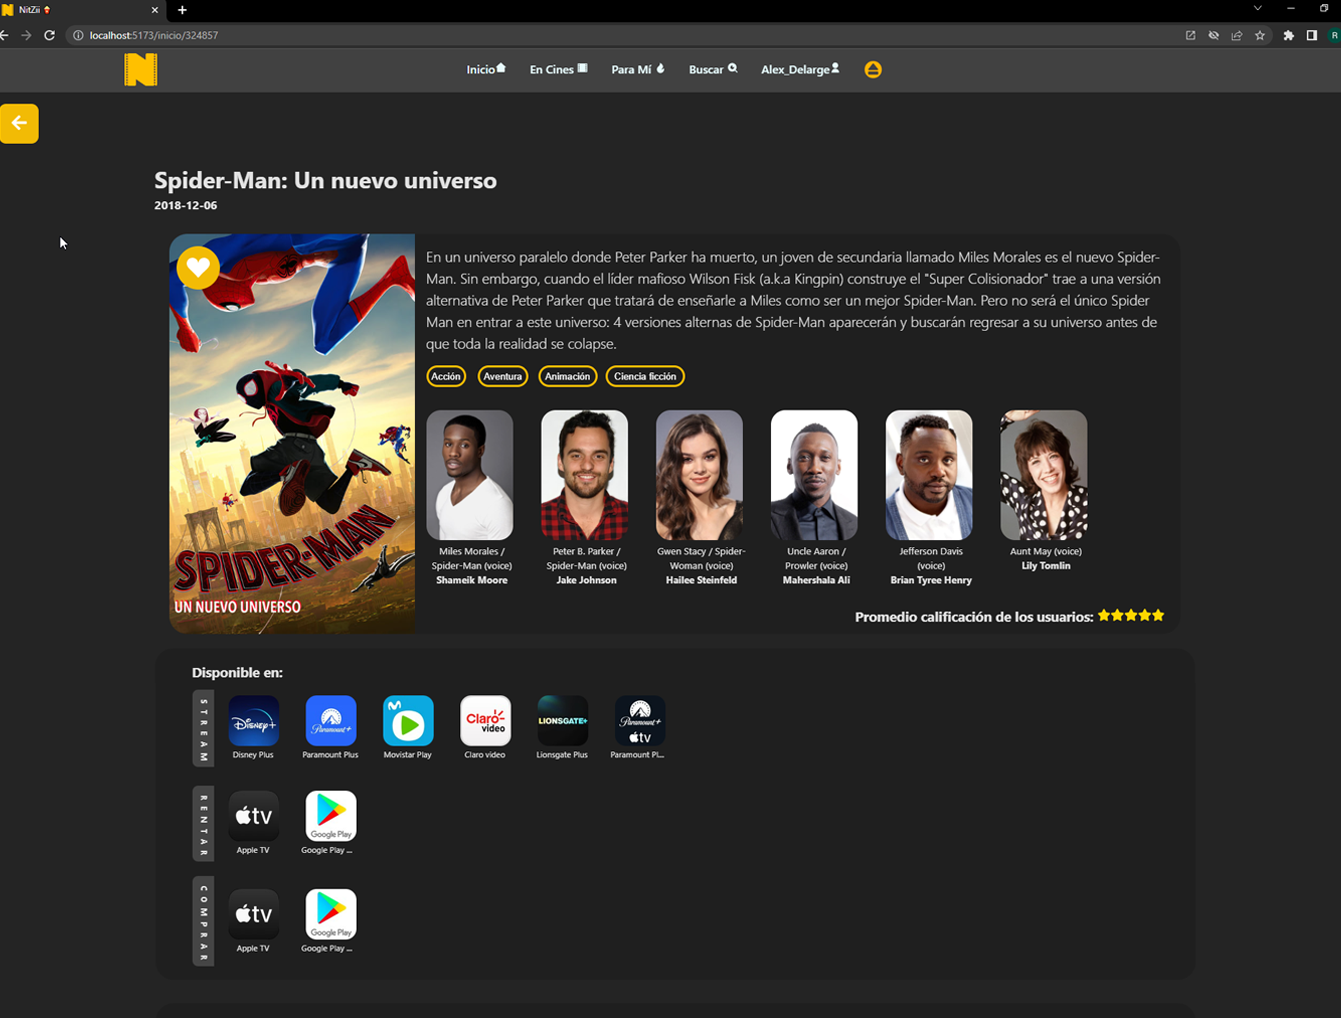
Task: Click the Lionsgate Plus streaming icon
Action: [x=562, y=721]
